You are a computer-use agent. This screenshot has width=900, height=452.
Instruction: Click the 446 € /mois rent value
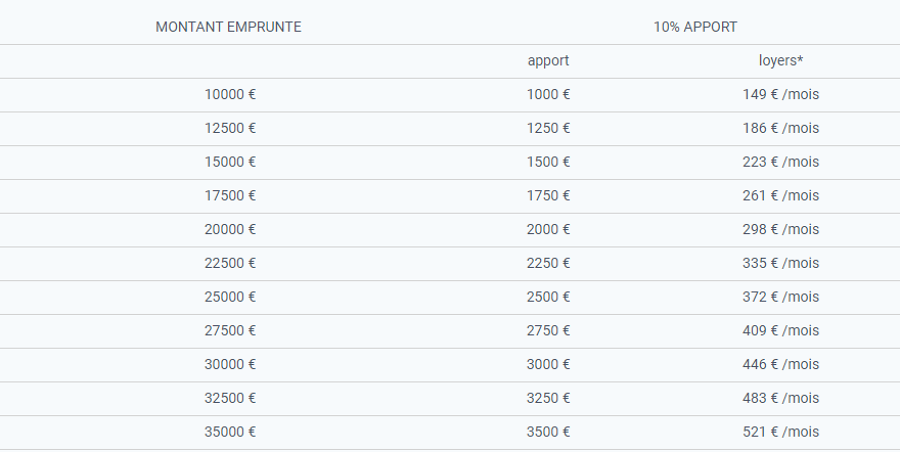[781, 365]
